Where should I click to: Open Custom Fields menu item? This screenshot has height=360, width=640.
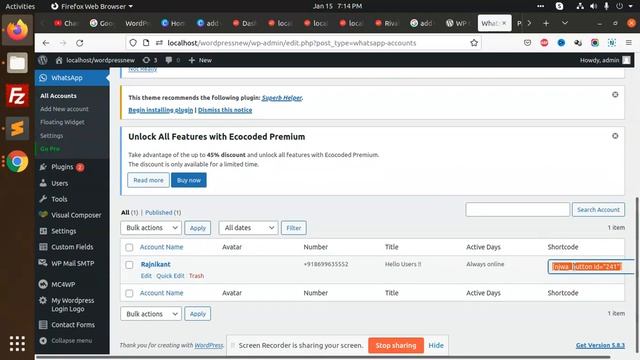[x=72, y=247]
